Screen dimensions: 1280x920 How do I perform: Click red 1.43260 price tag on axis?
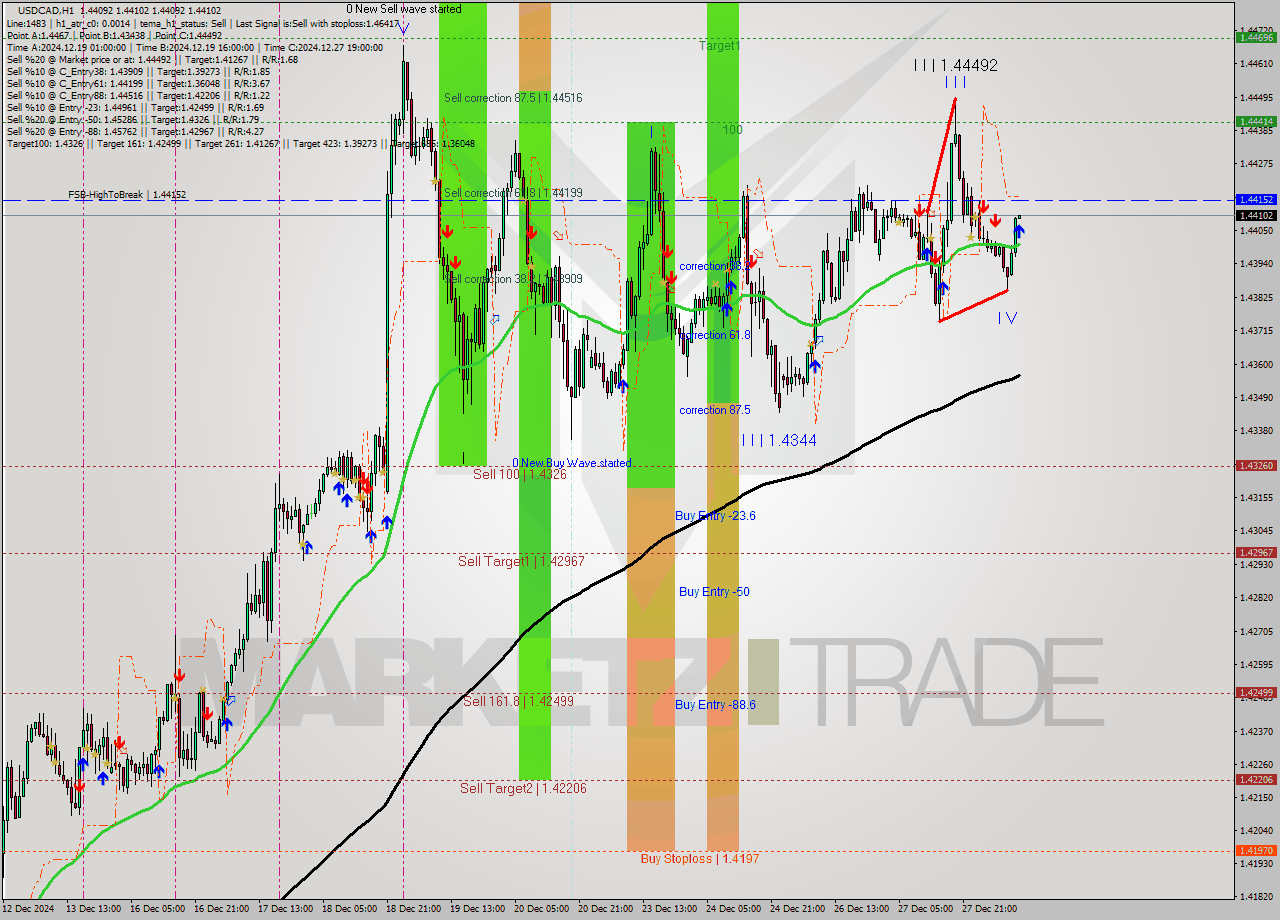coord(1256,465)
